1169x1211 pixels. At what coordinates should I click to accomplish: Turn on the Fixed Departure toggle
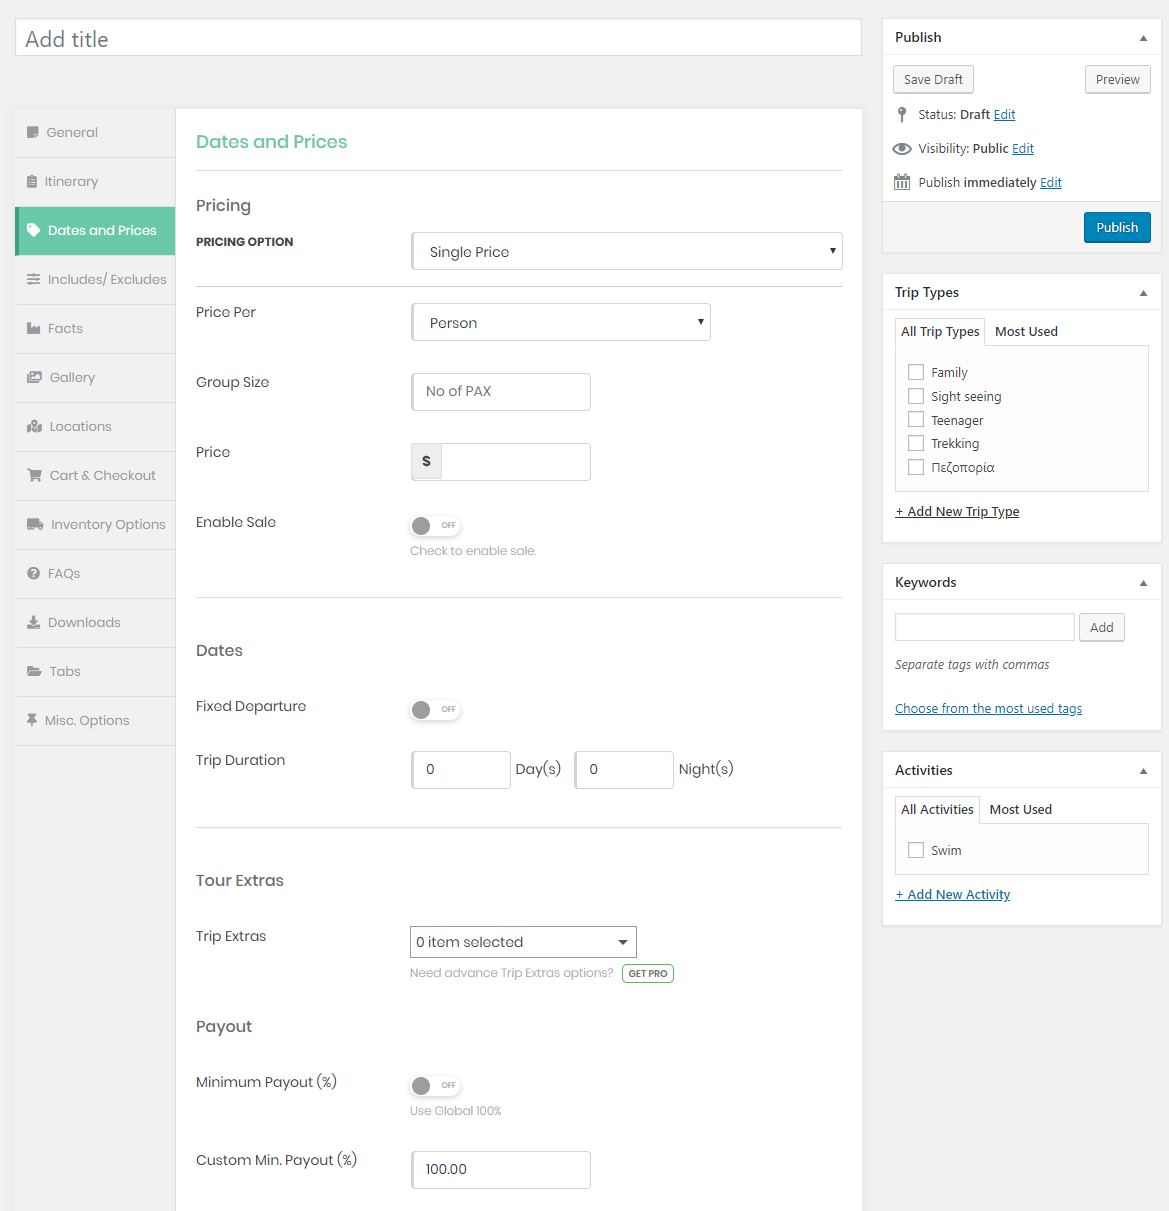435,709
